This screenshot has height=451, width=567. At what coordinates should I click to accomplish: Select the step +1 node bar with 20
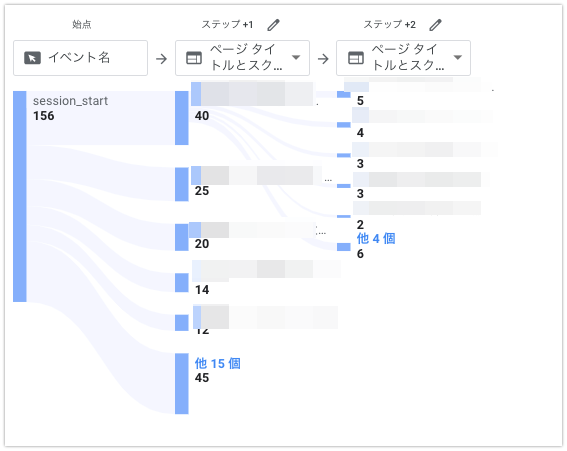182,237
